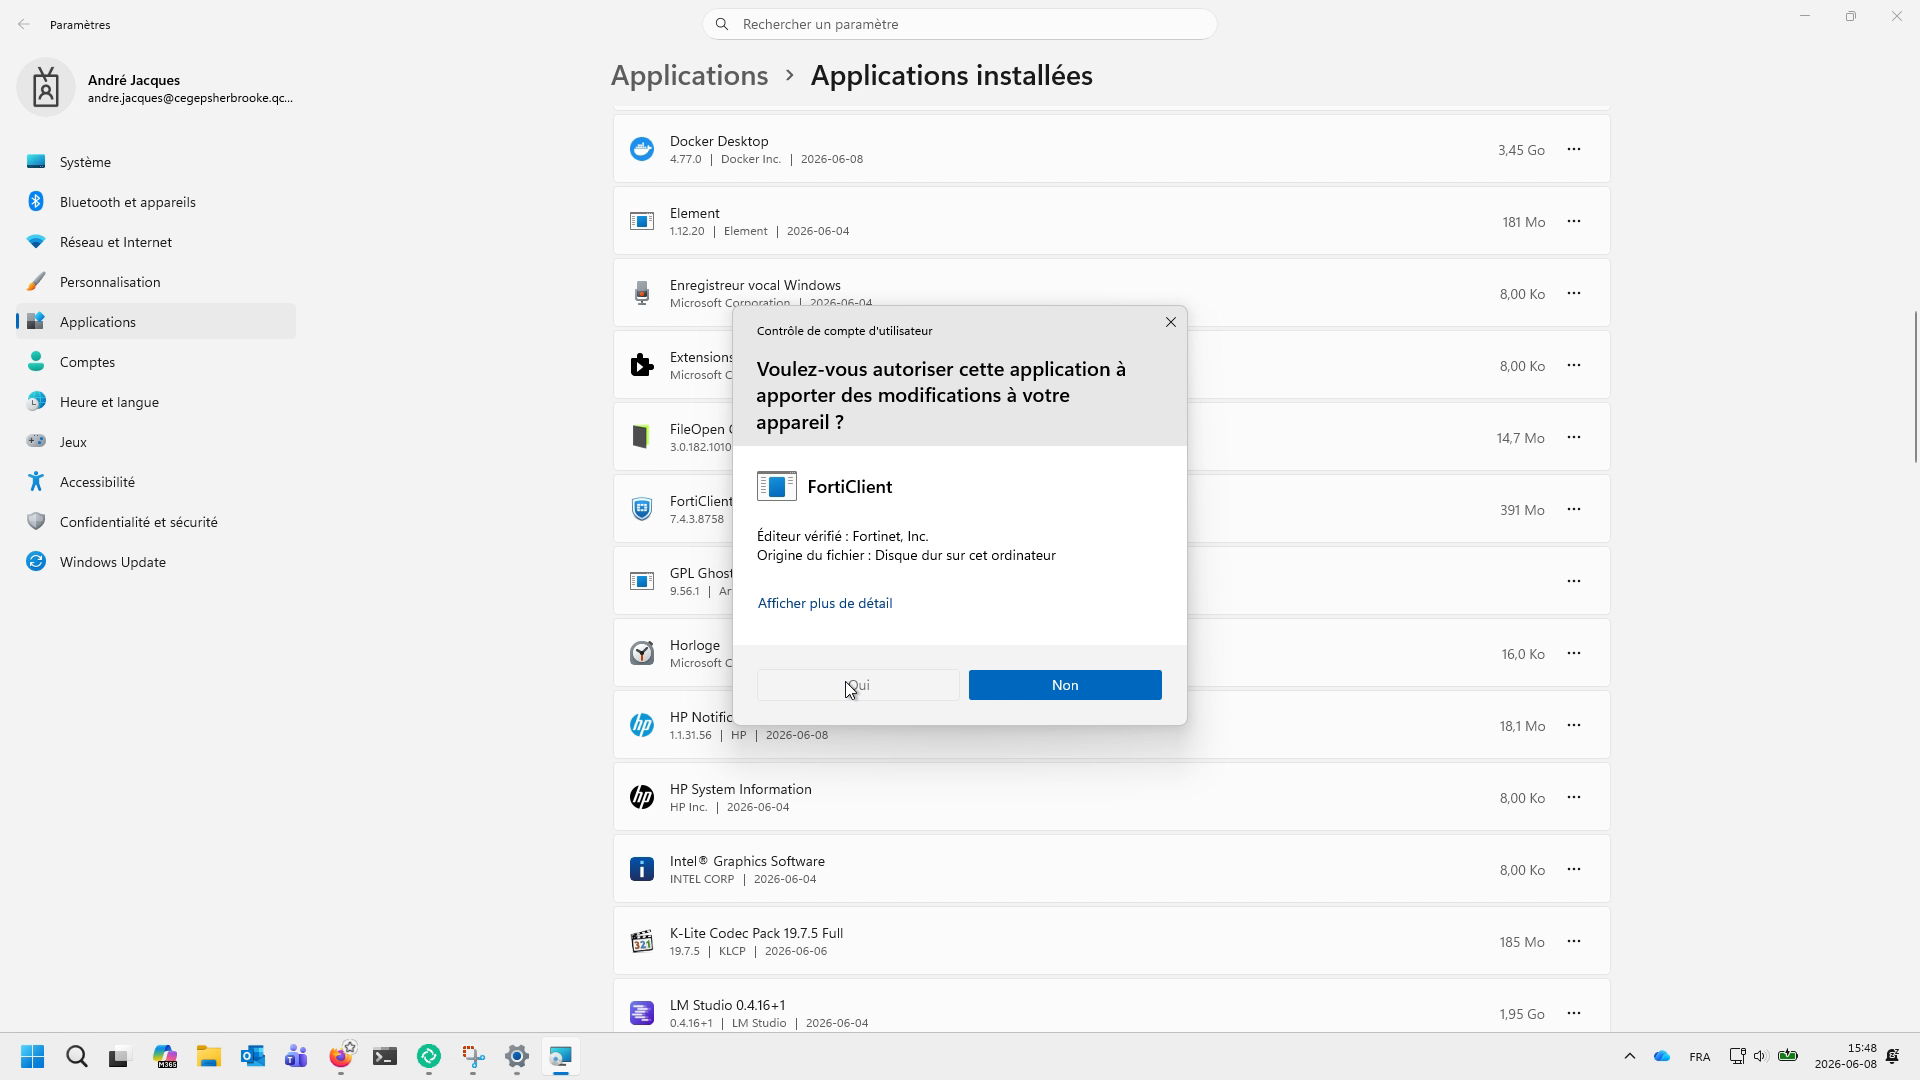Image resolution: width=1920 pixels, height=1080 pixels.
Task: Open options for Intel Graphics Software
Action: tap(1574, 870)
